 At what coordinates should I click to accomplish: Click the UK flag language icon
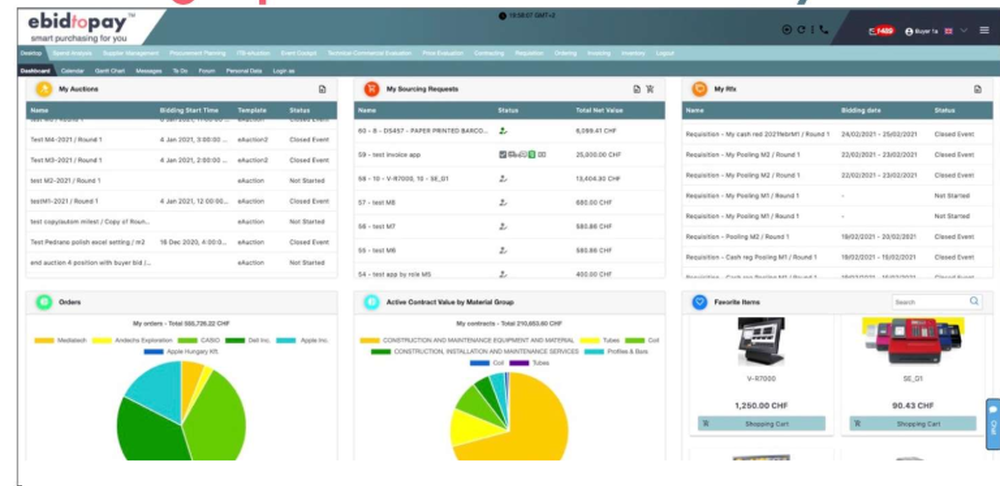(948, 31)
